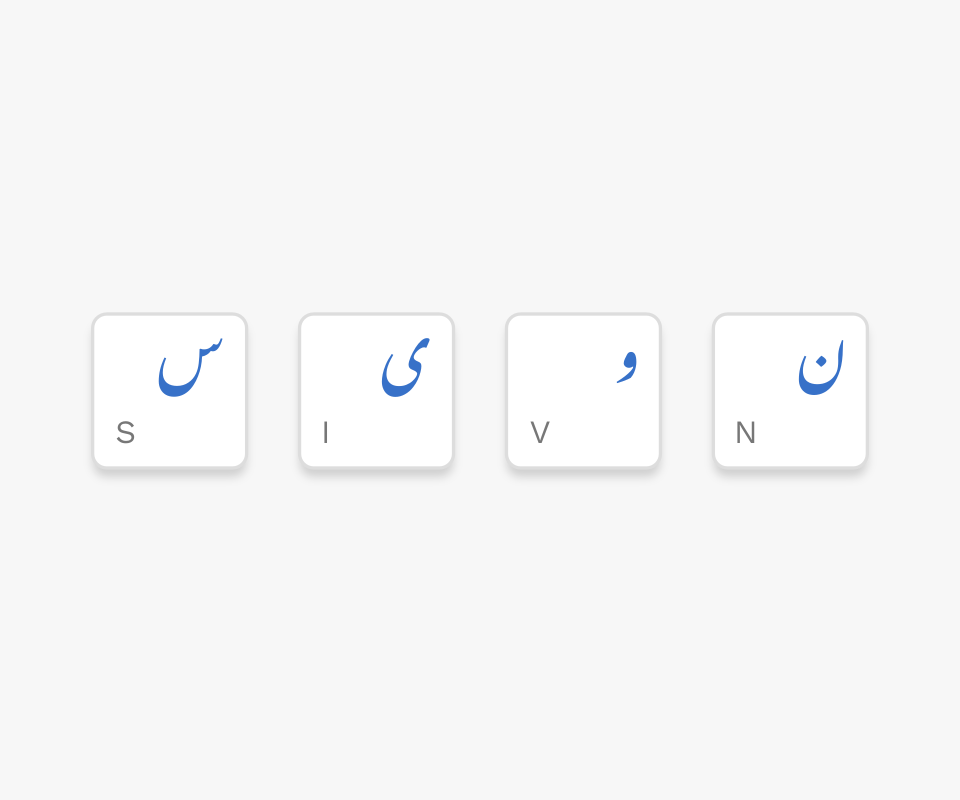
Task: Choose the key with the dotted letter ن
Action: pos(790,391)
